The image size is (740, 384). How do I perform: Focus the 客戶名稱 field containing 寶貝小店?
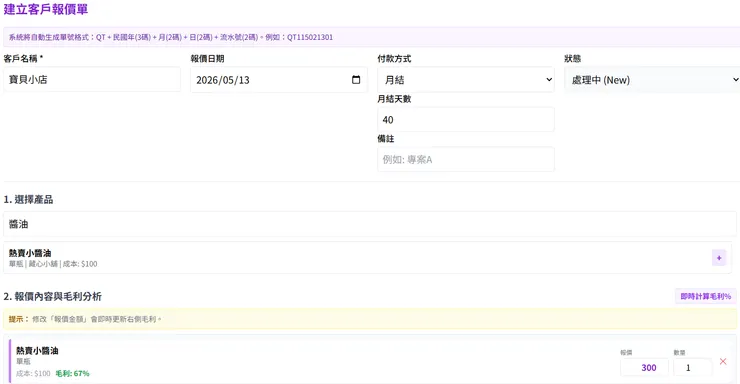point(92,79)
